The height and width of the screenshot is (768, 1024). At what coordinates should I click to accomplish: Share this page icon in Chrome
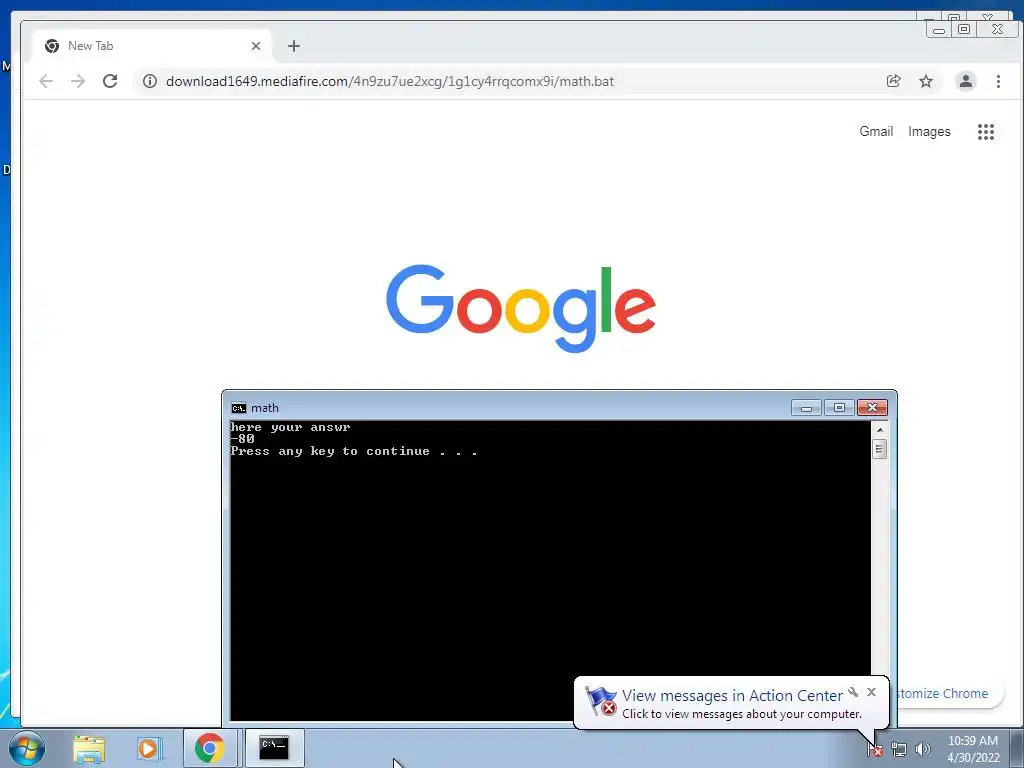(x=893, y=81)
